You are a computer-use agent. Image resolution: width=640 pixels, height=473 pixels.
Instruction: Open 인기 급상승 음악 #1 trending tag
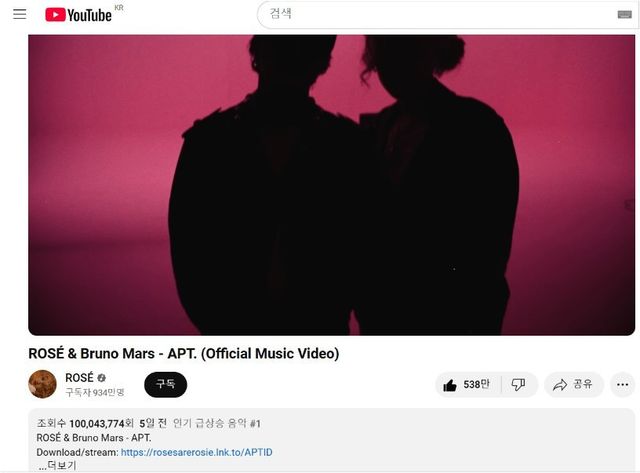(217, 423)
